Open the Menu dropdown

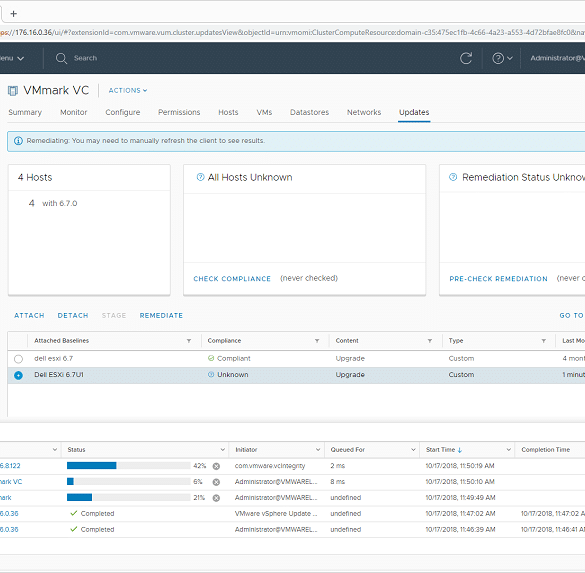click(12, 58)
